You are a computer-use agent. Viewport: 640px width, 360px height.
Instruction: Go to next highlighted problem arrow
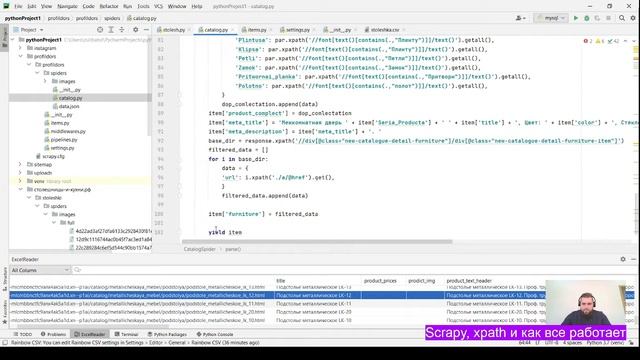(634, 41)
